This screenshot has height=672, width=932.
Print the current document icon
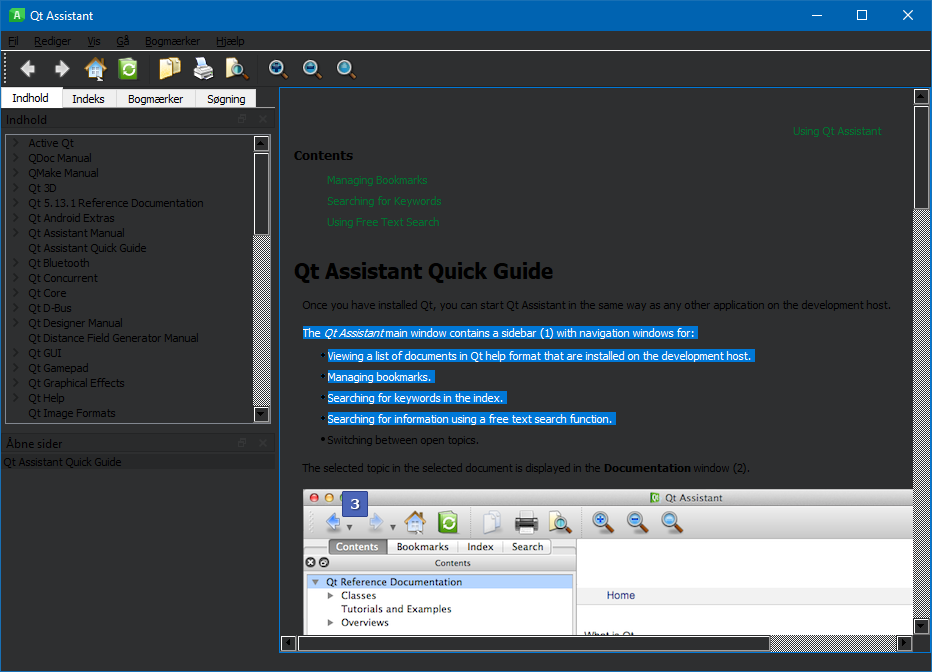click(x=203, y=69)
